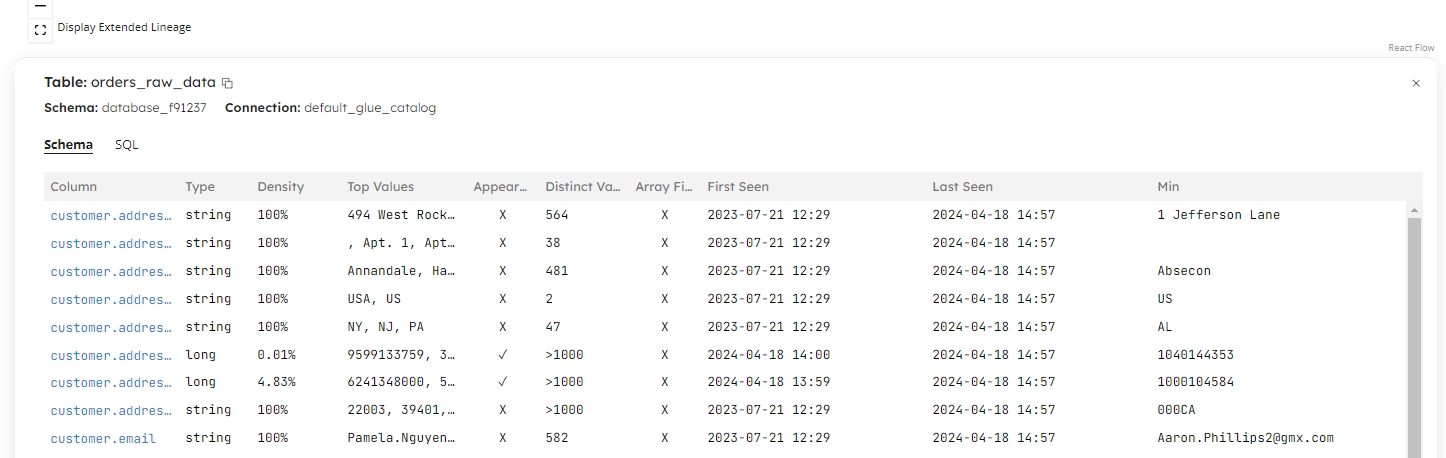Copy the orders_raw_data table name
1446x458 pixels.
click(x=227, y=83)
